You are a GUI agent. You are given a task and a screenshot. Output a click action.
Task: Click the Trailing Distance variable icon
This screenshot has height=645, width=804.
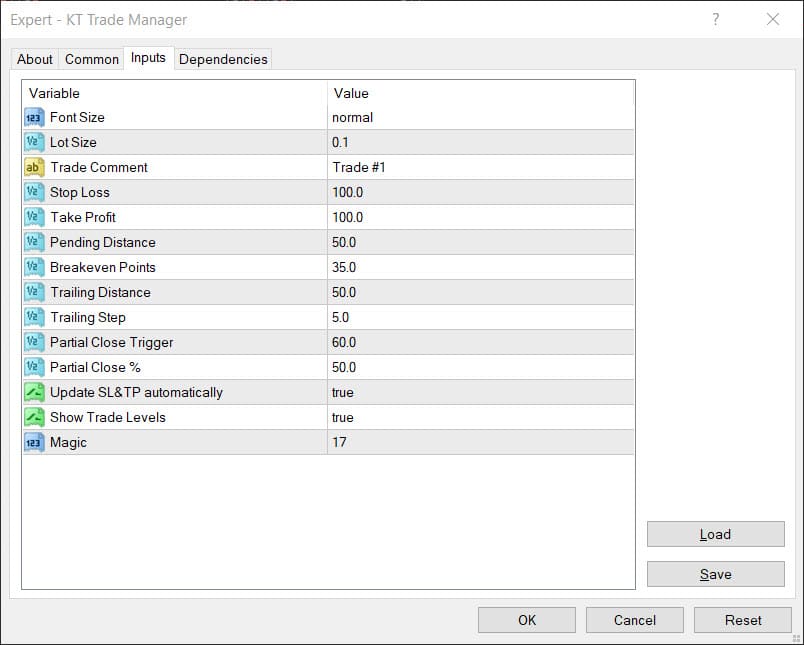coord(34,292)
